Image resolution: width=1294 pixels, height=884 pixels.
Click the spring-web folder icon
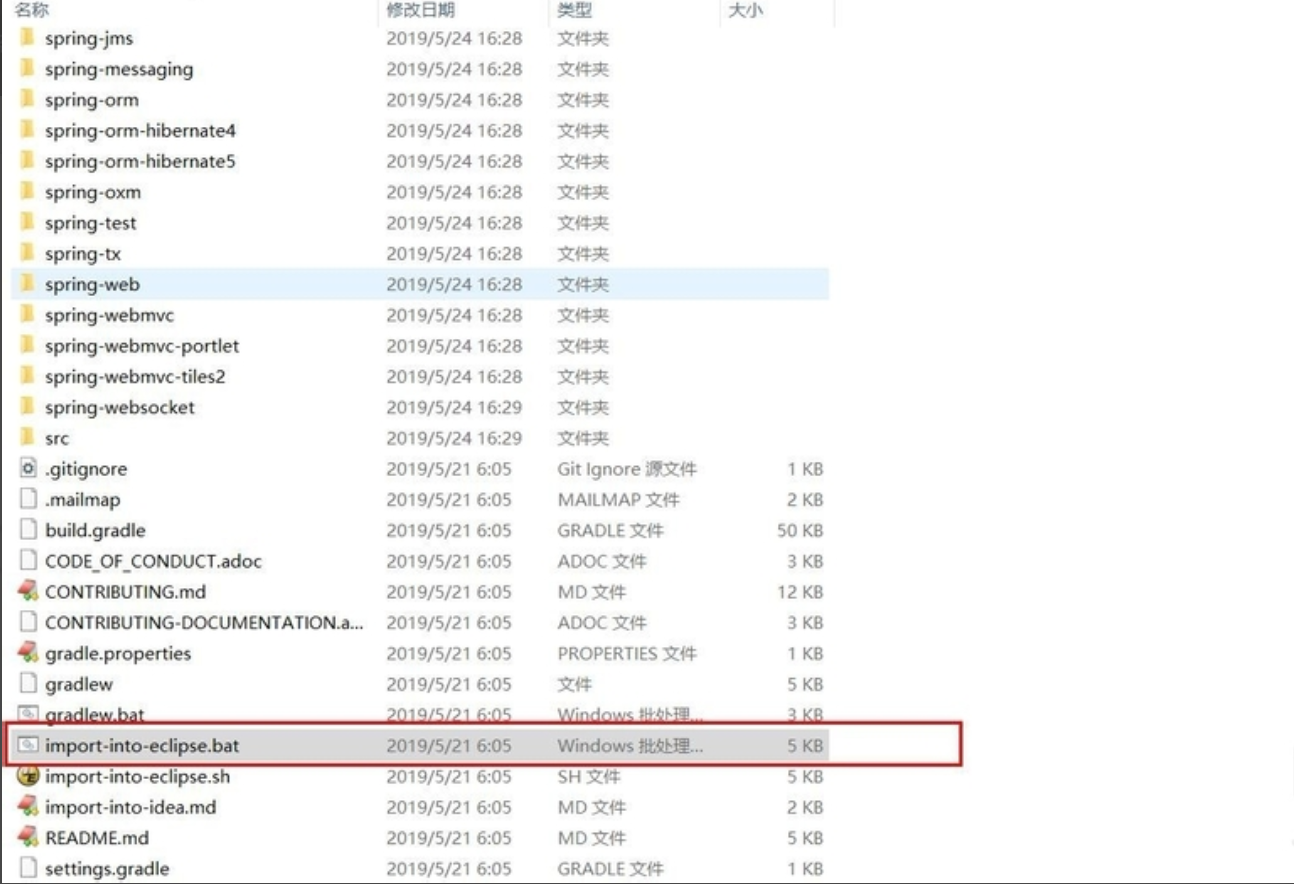coord(27,284)
